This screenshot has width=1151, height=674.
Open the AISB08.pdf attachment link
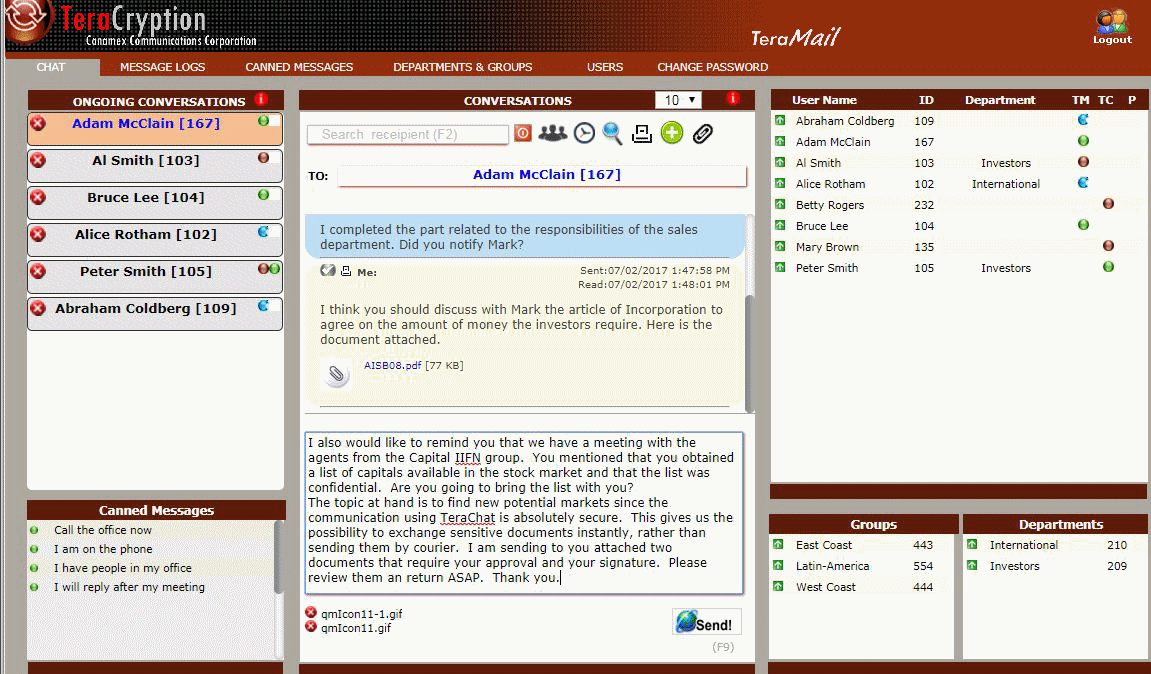(393, 365)
